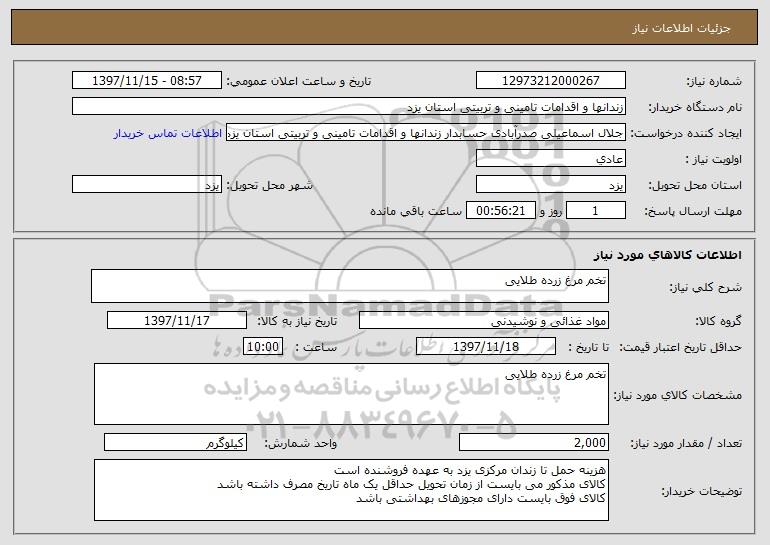Select the general need description text box
This screenshot has width=770, height=545.
click(350, 286)
